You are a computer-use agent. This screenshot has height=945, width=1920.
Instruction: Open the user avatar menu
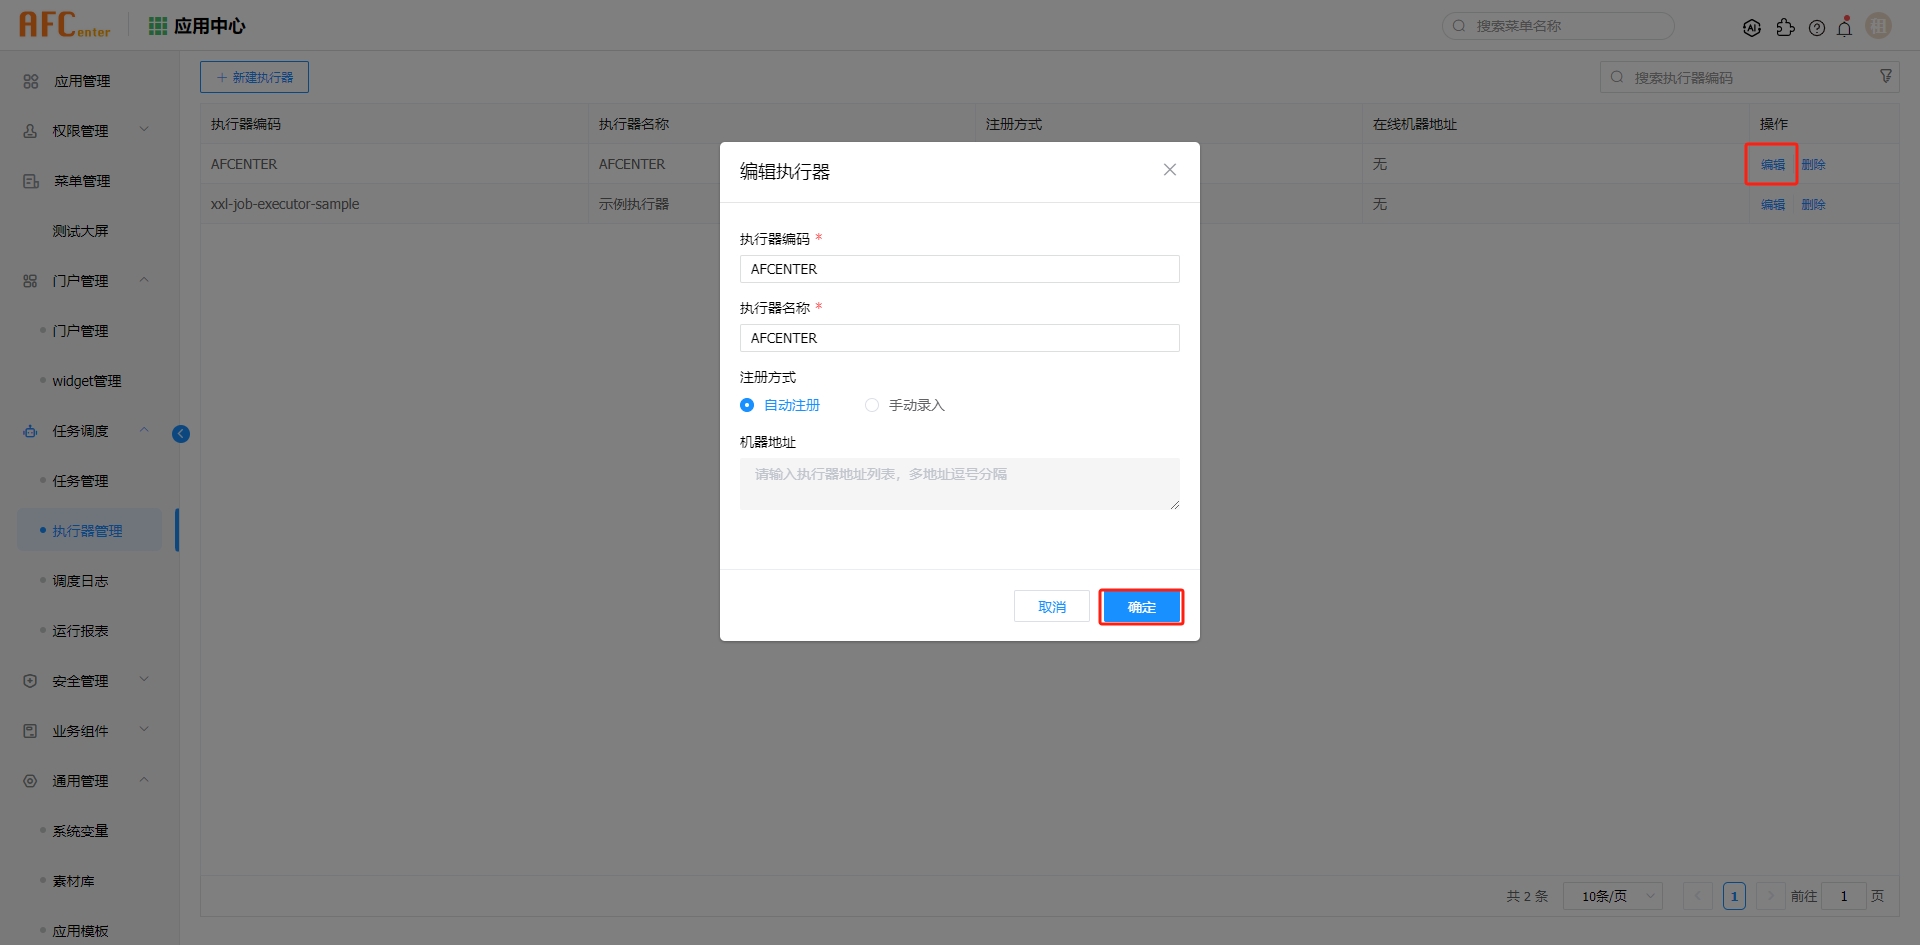(x=1879, y=26)
